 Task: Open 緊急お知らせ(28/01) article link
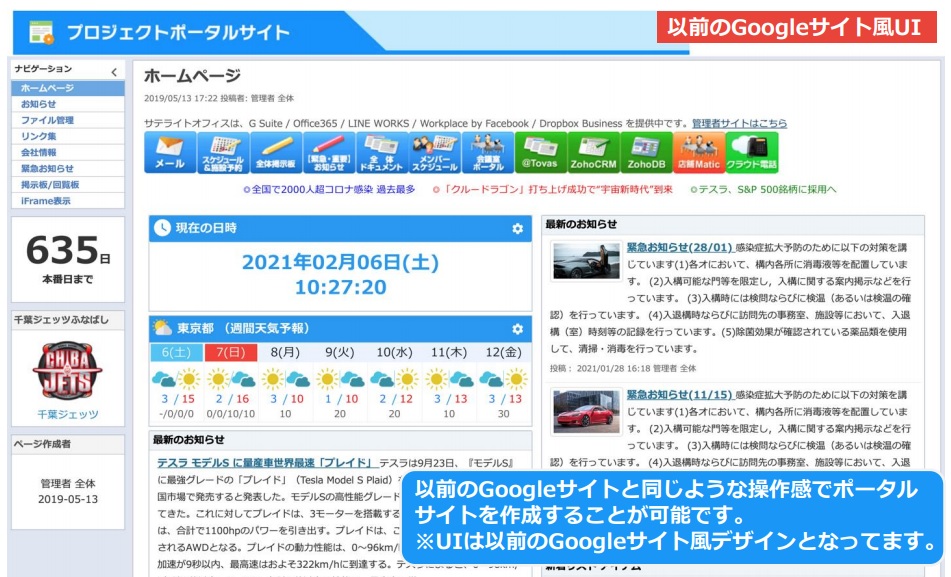click(x=679, y=248)
